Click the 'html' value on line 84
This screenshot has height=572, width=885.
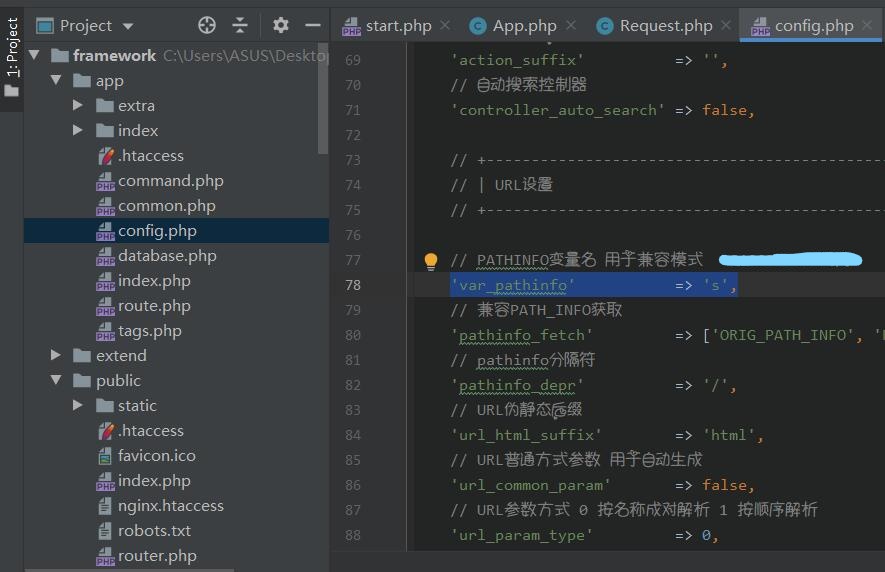click(x=729, y=435)
